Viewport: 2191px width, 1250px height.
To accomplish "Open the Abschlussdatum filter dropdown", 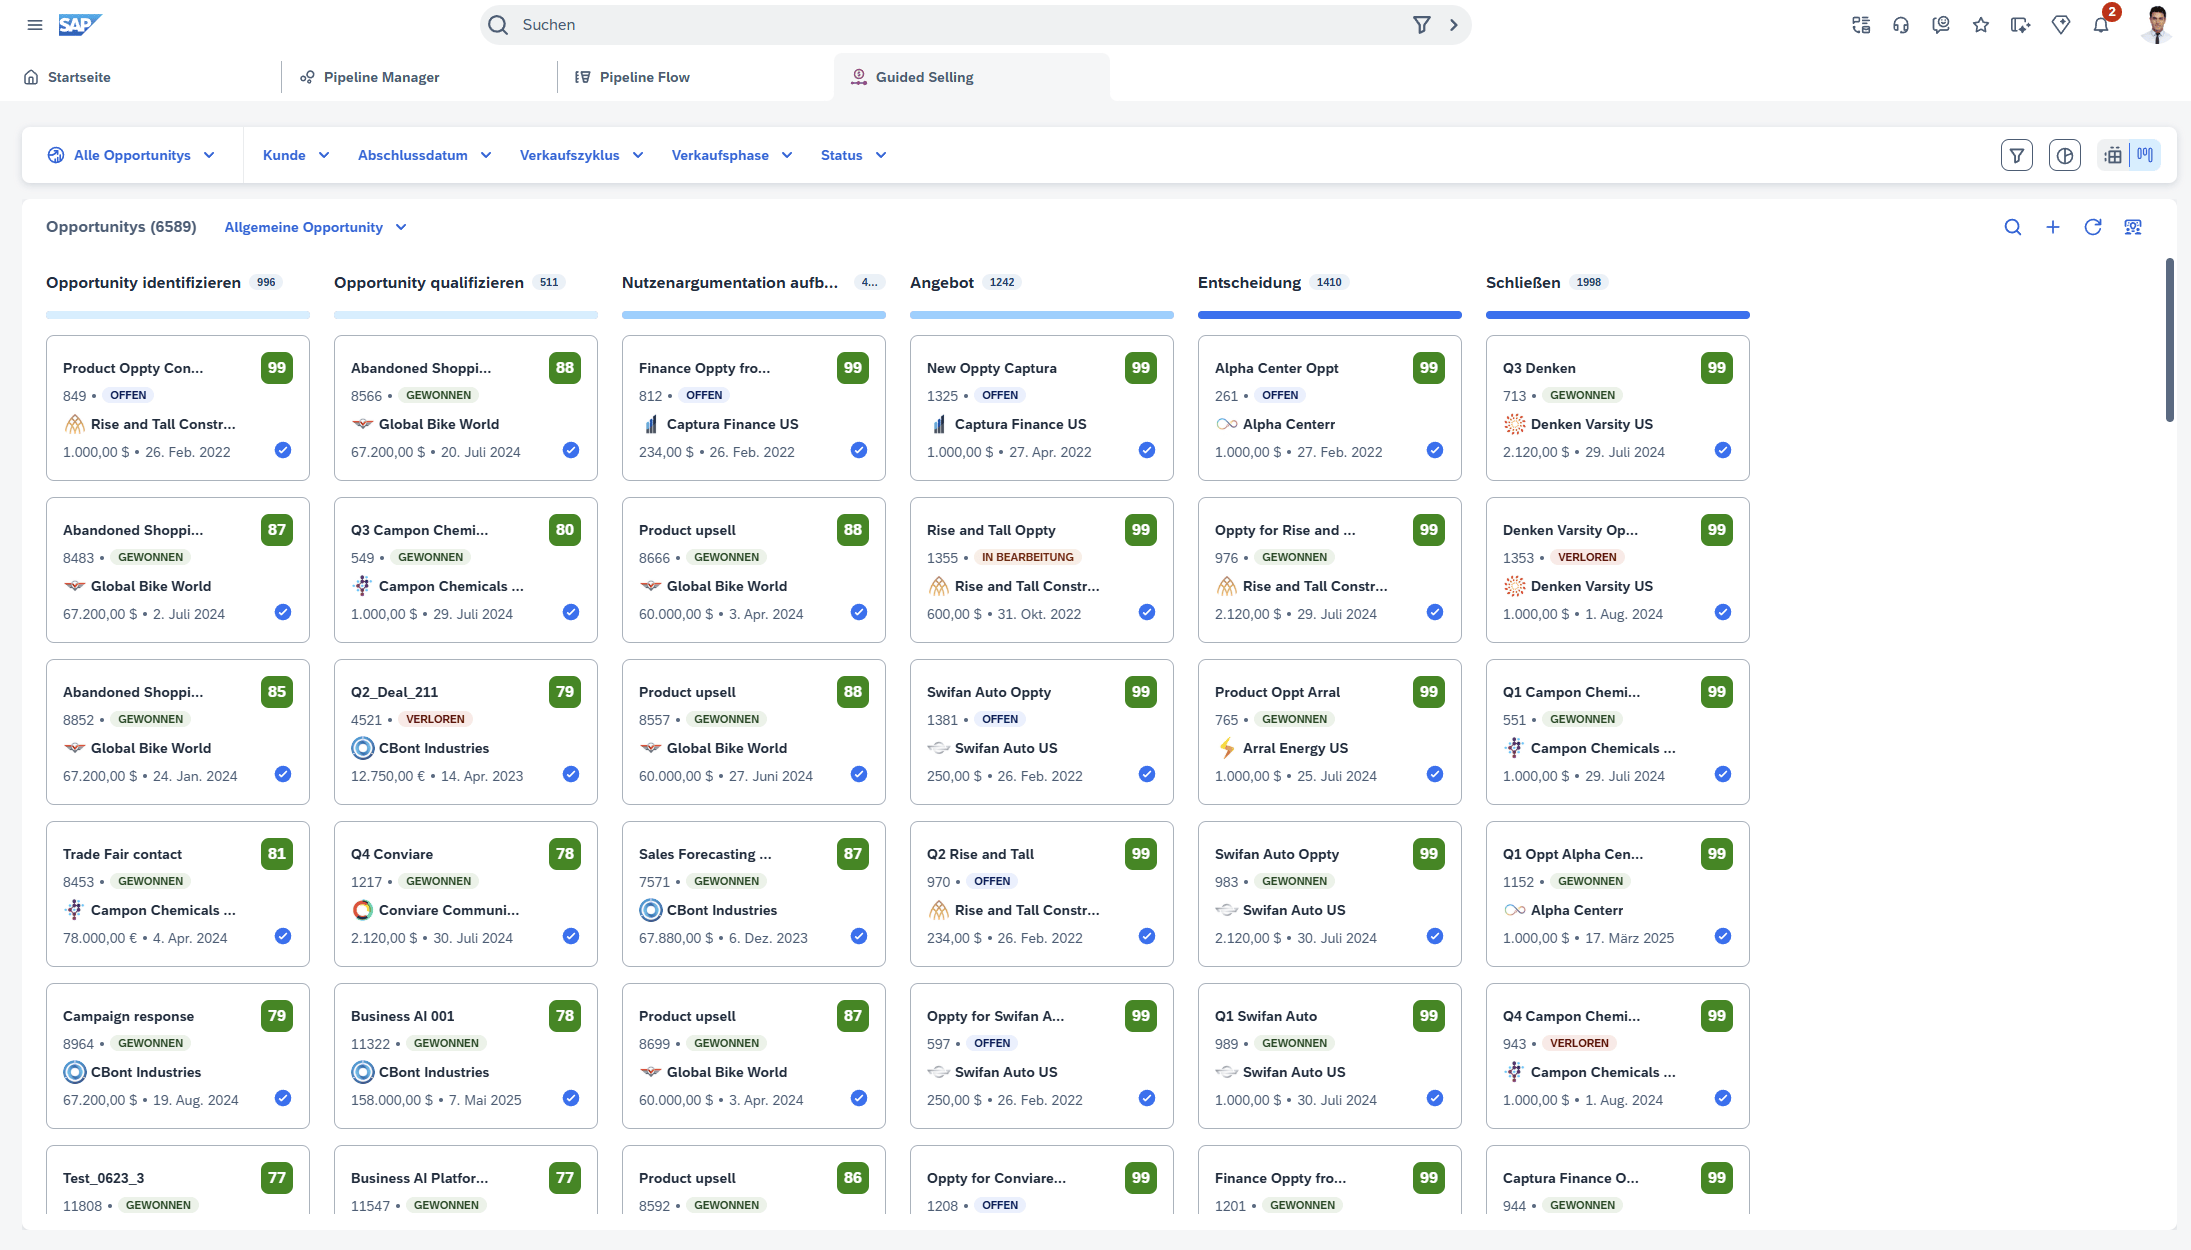I will coord(425,155).
